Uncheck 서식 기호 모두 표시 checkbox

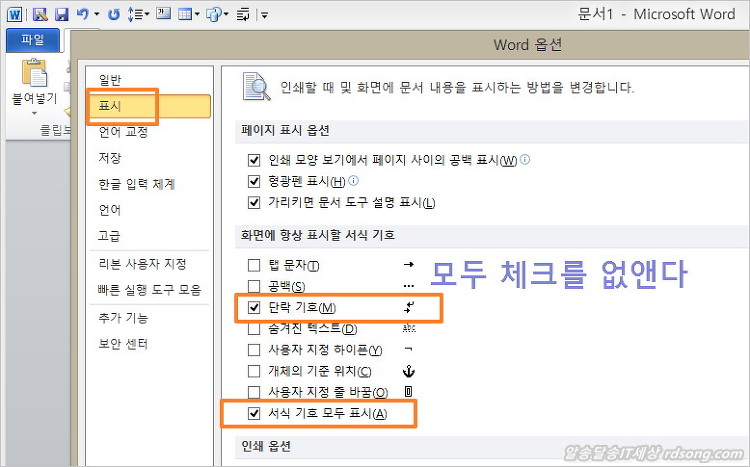coord(254,413)
